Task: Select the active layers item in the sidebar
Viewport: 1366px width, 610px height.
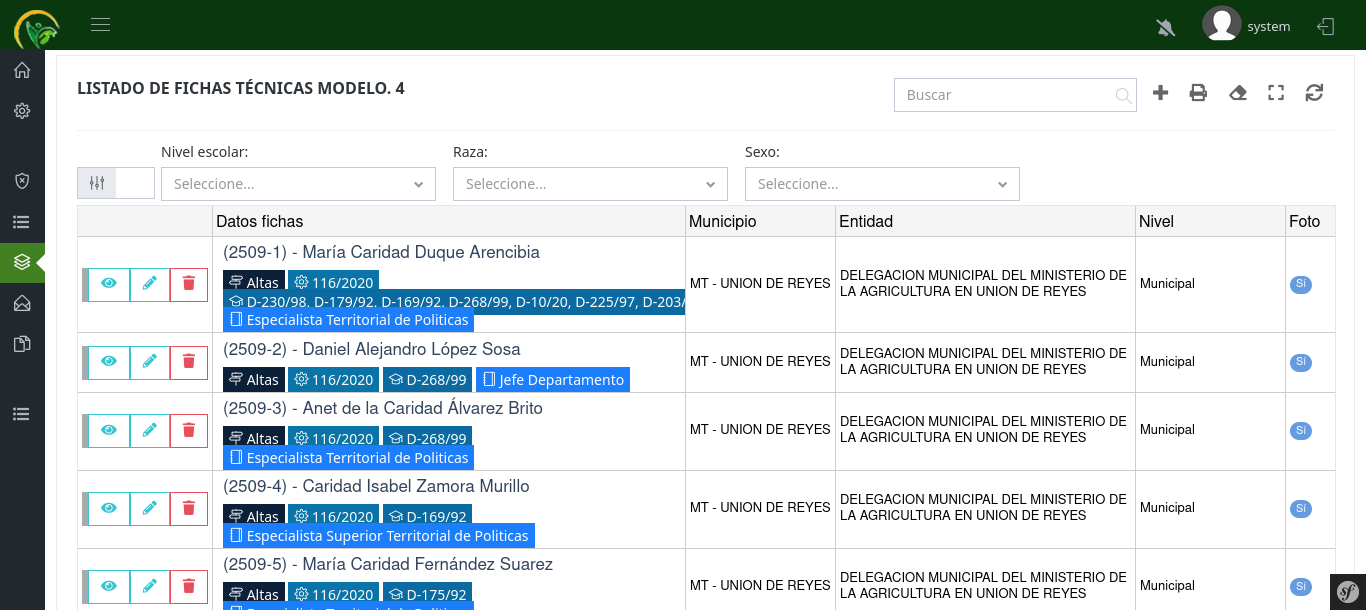Action: (22, 262)
